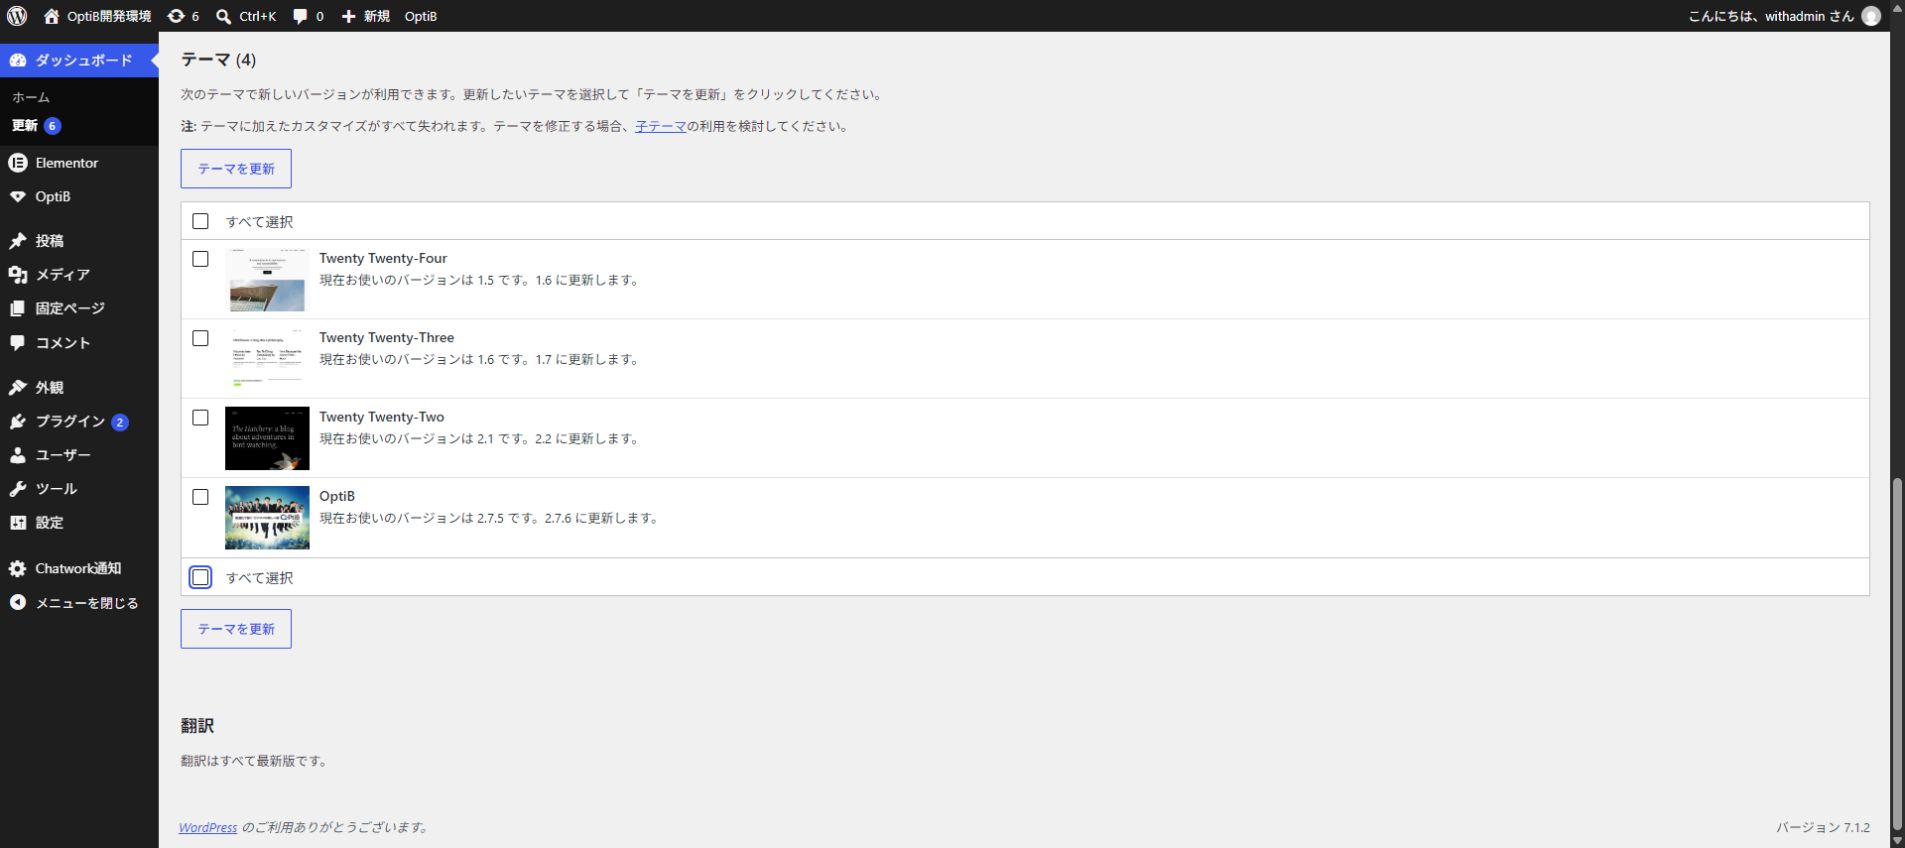Check the OptiB theme checkbox
This screenshot has width=1905, height=848.
(200, 497)
